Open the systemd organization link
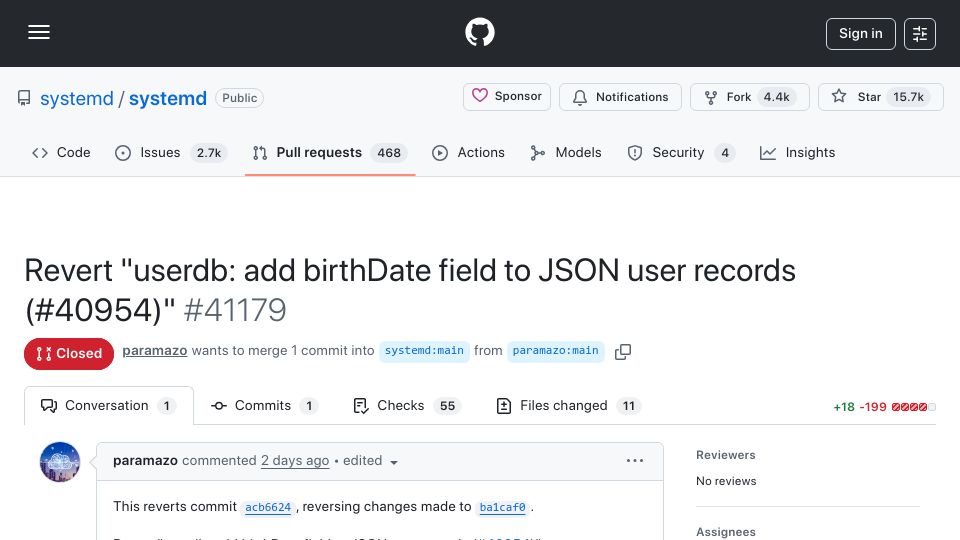The image size is (960, 540). point(77,98)
